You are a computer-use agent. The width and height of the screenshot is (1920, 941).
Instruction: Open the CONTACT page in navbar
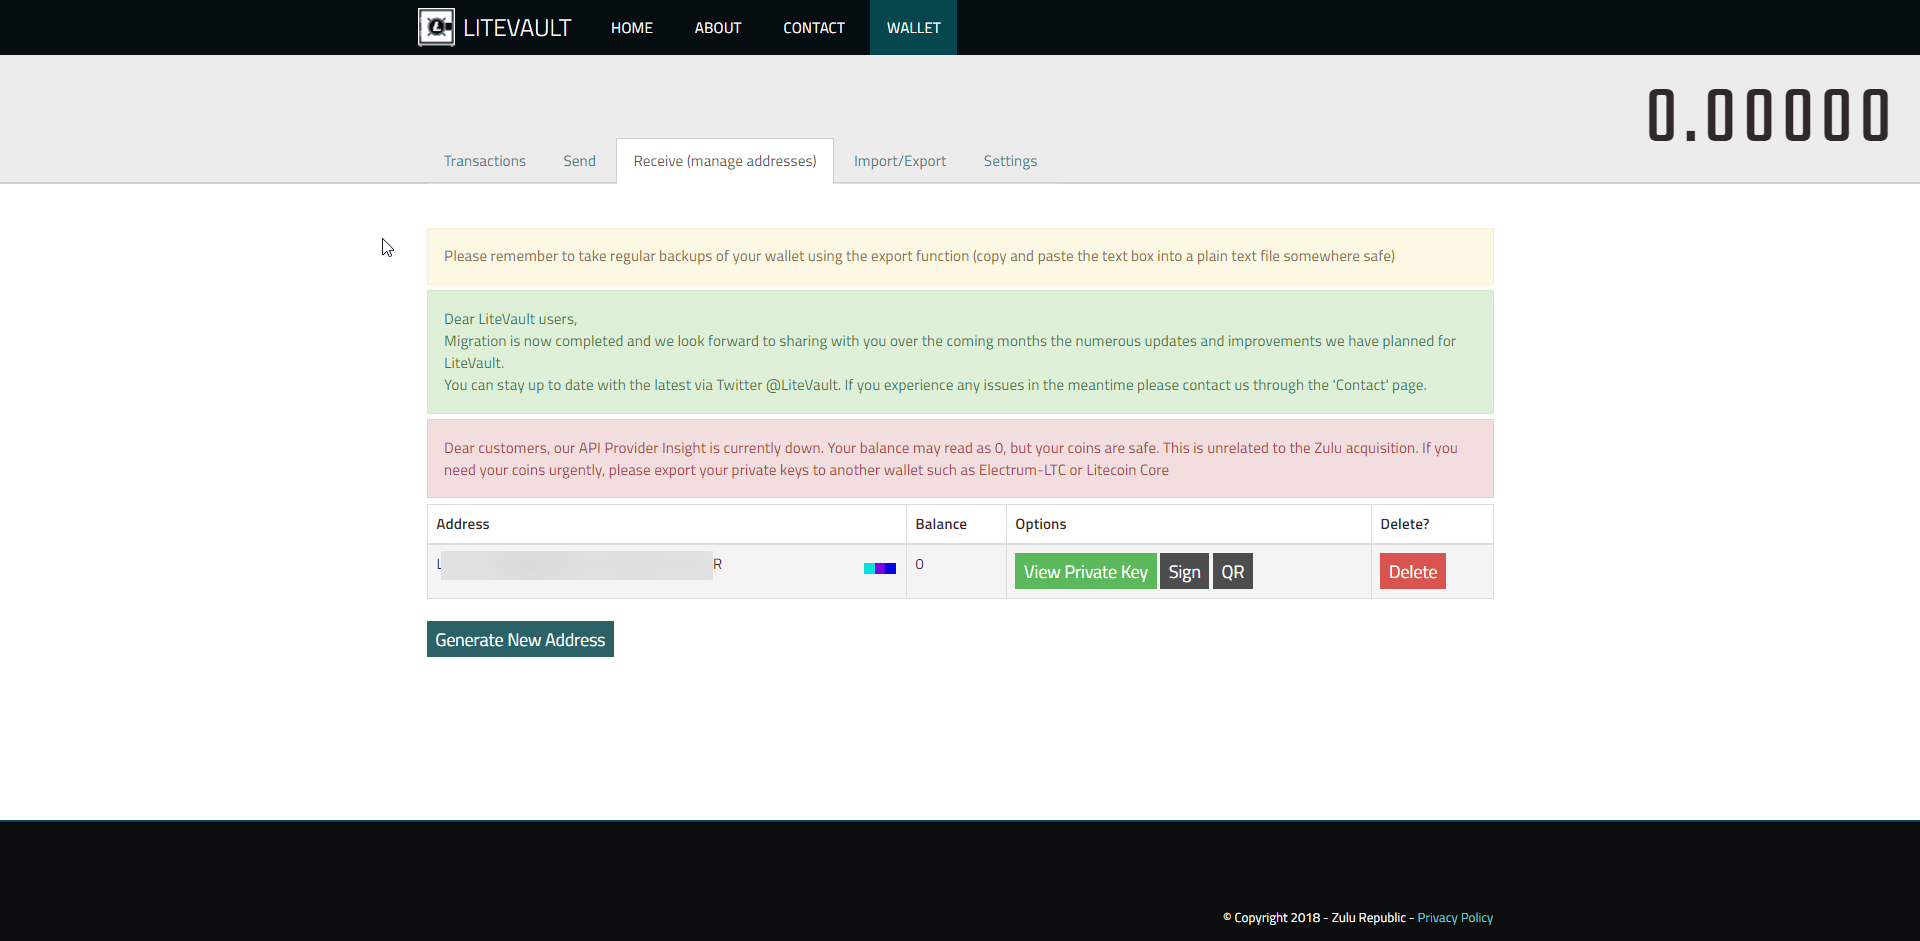(813, 28)
